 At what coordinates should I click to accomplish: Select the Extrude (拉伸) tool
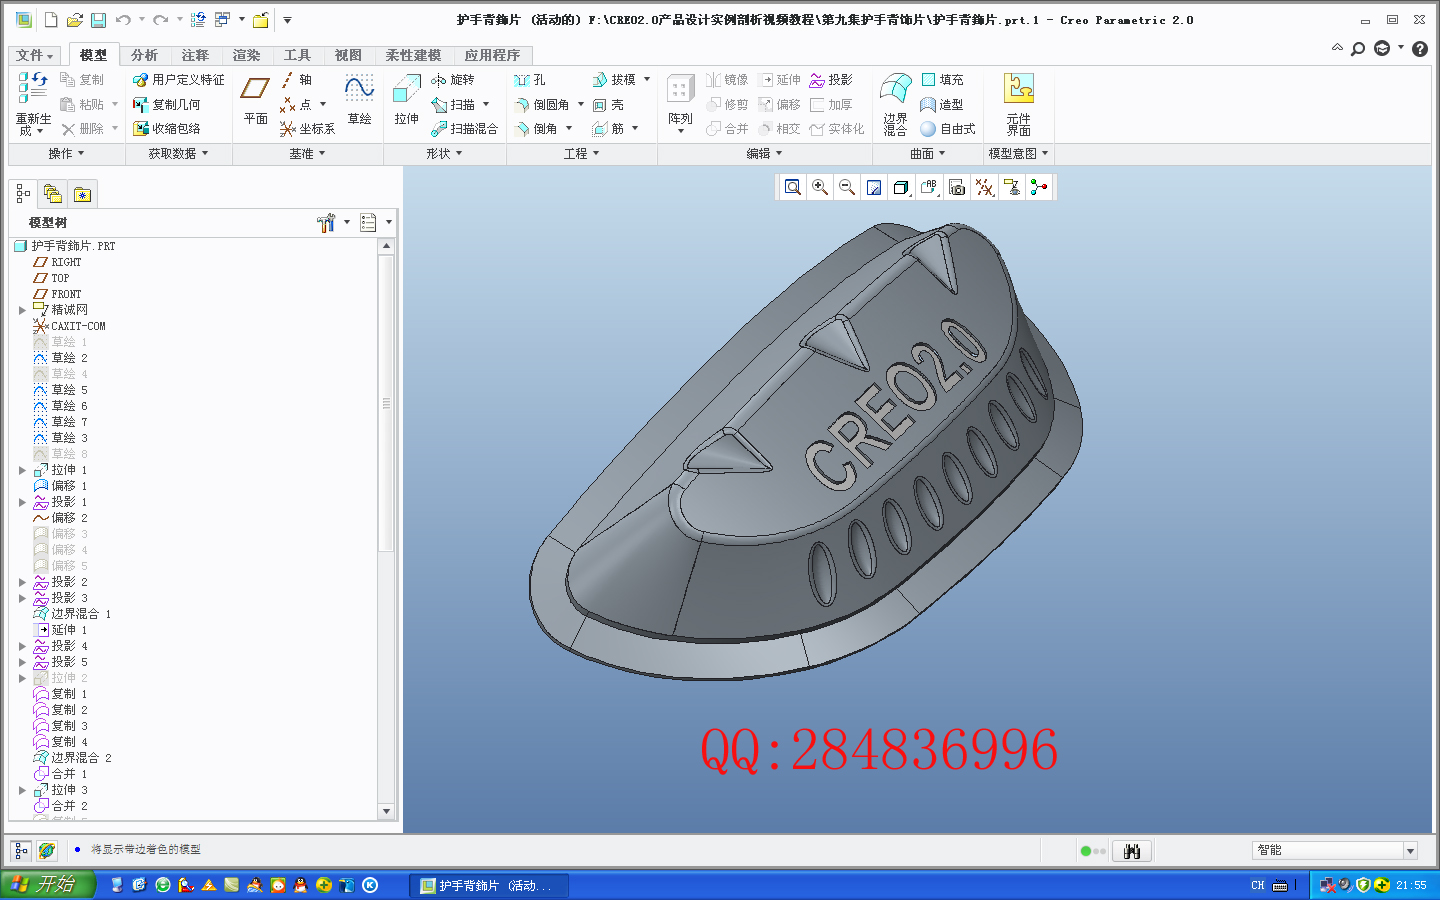click(x=406, y=100)
